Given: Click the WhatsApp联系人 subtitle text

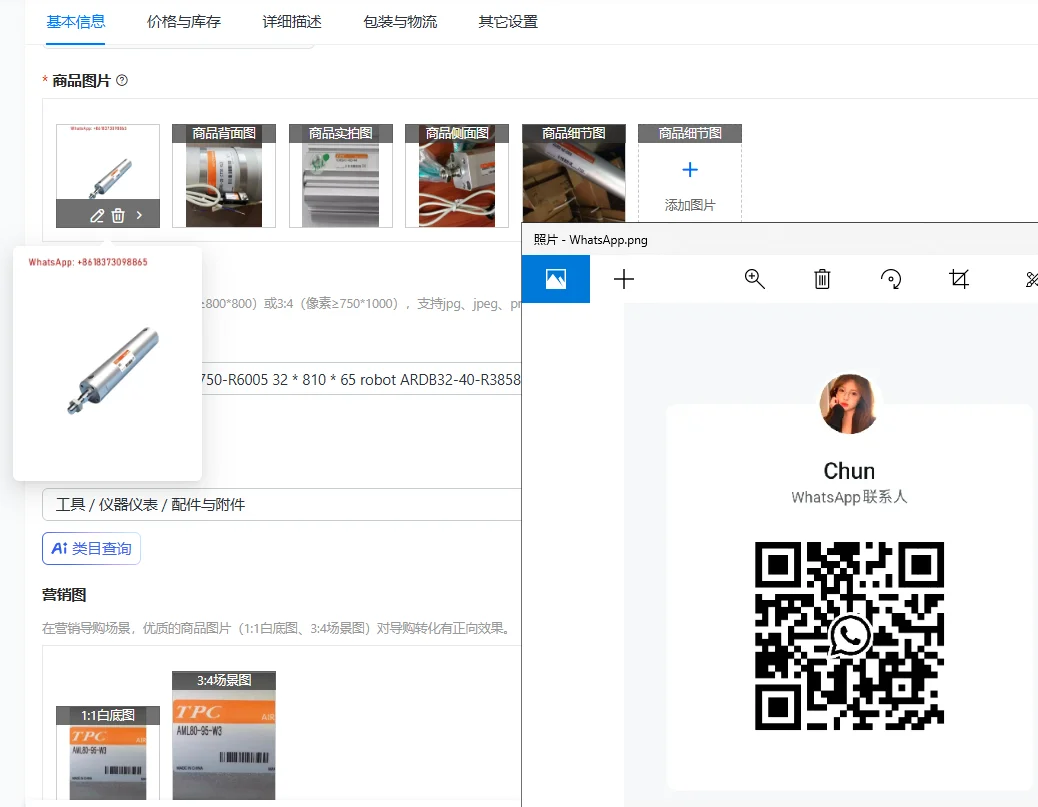Looking at the screenshot, I should click(x=849, y=497).
